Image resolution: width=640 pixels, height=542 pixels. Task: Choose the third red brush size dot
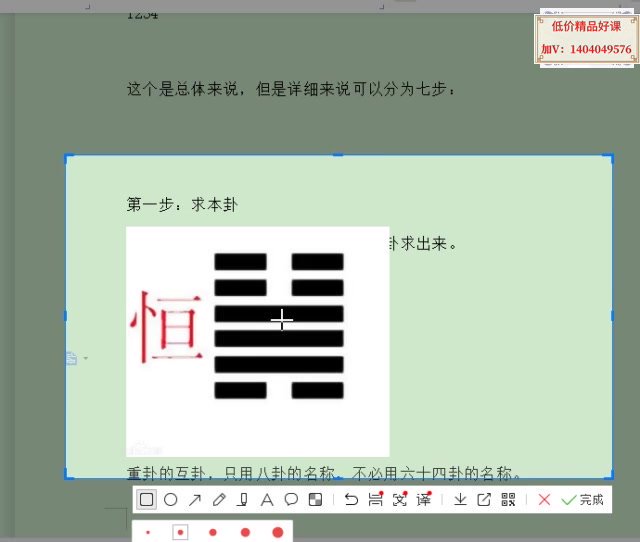[x=213, y=533]
